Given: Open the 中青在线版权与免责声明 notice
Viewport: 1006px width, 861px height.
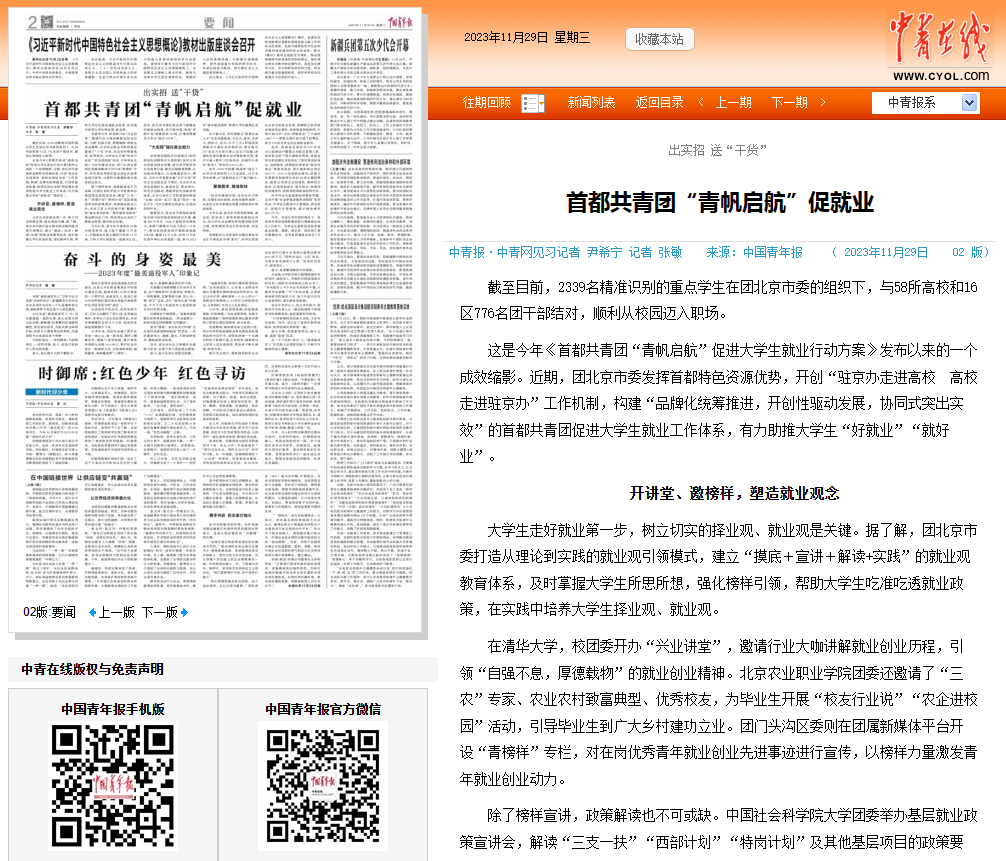Looking at the screenshot, I should [92, 669].
